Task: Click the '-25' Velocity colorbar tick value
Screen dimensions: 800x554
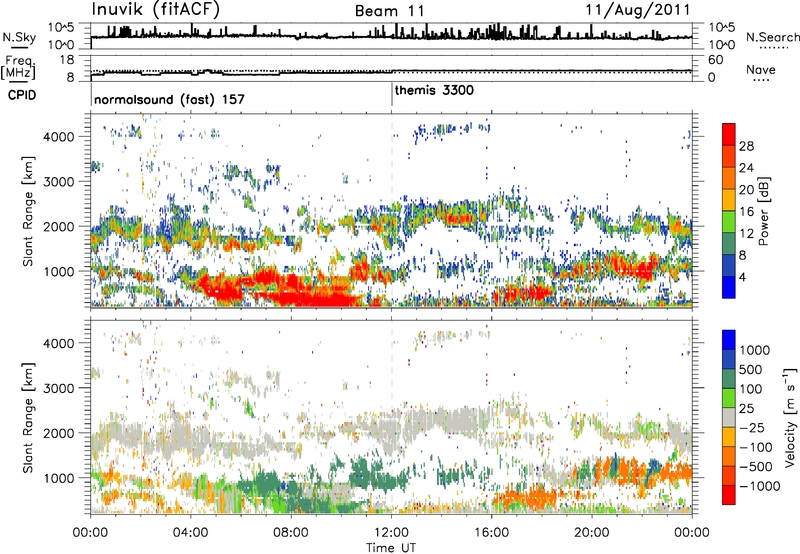Action: click(751, 427)
